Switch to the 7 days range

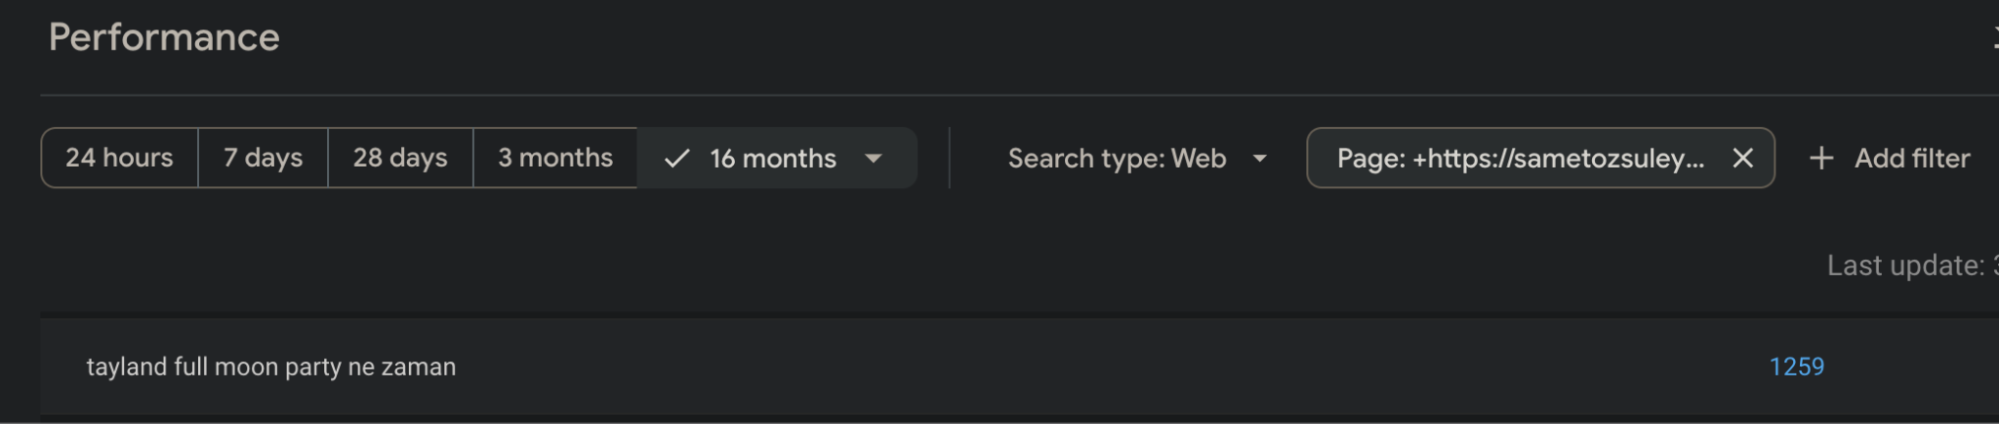tap(263, 158)
